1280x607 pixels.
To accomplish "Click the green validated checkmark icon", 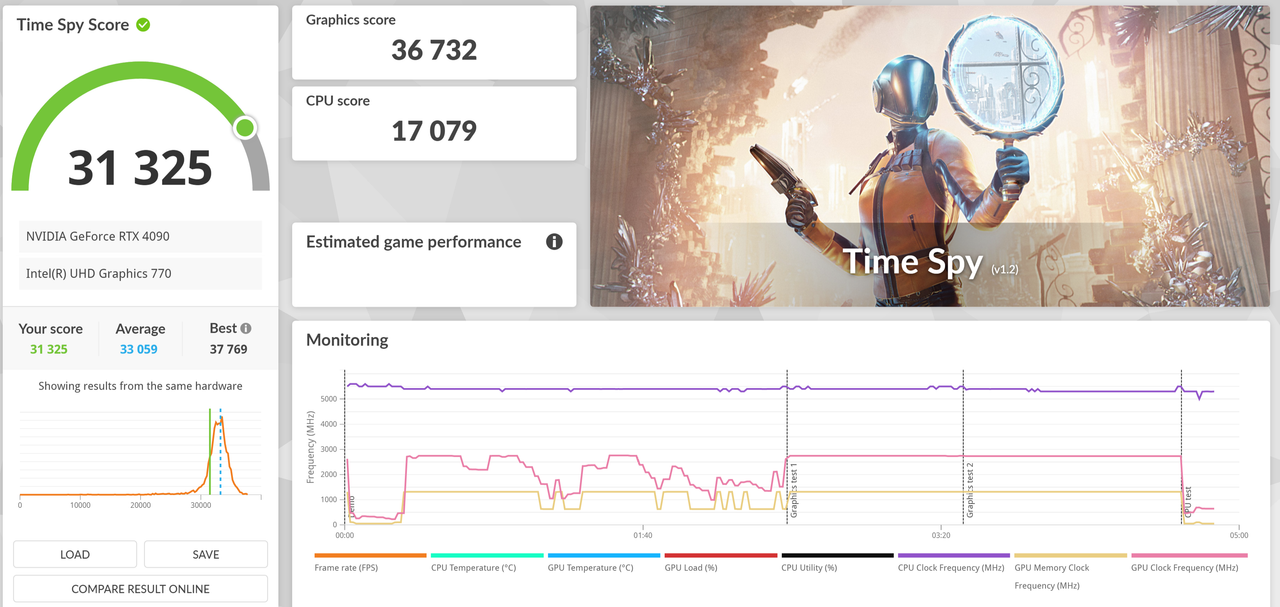I will (143, 24).
